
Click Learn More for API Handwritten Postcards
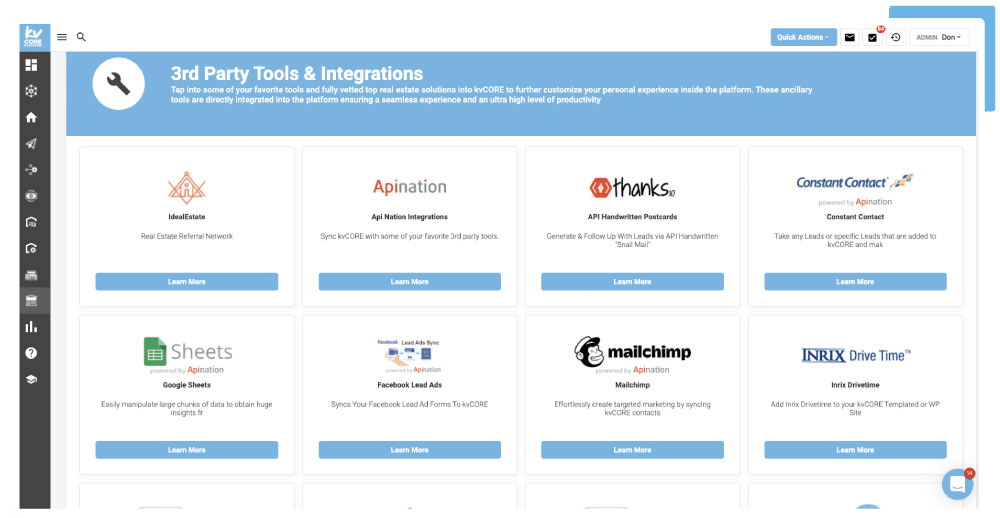tap(632, 281)
